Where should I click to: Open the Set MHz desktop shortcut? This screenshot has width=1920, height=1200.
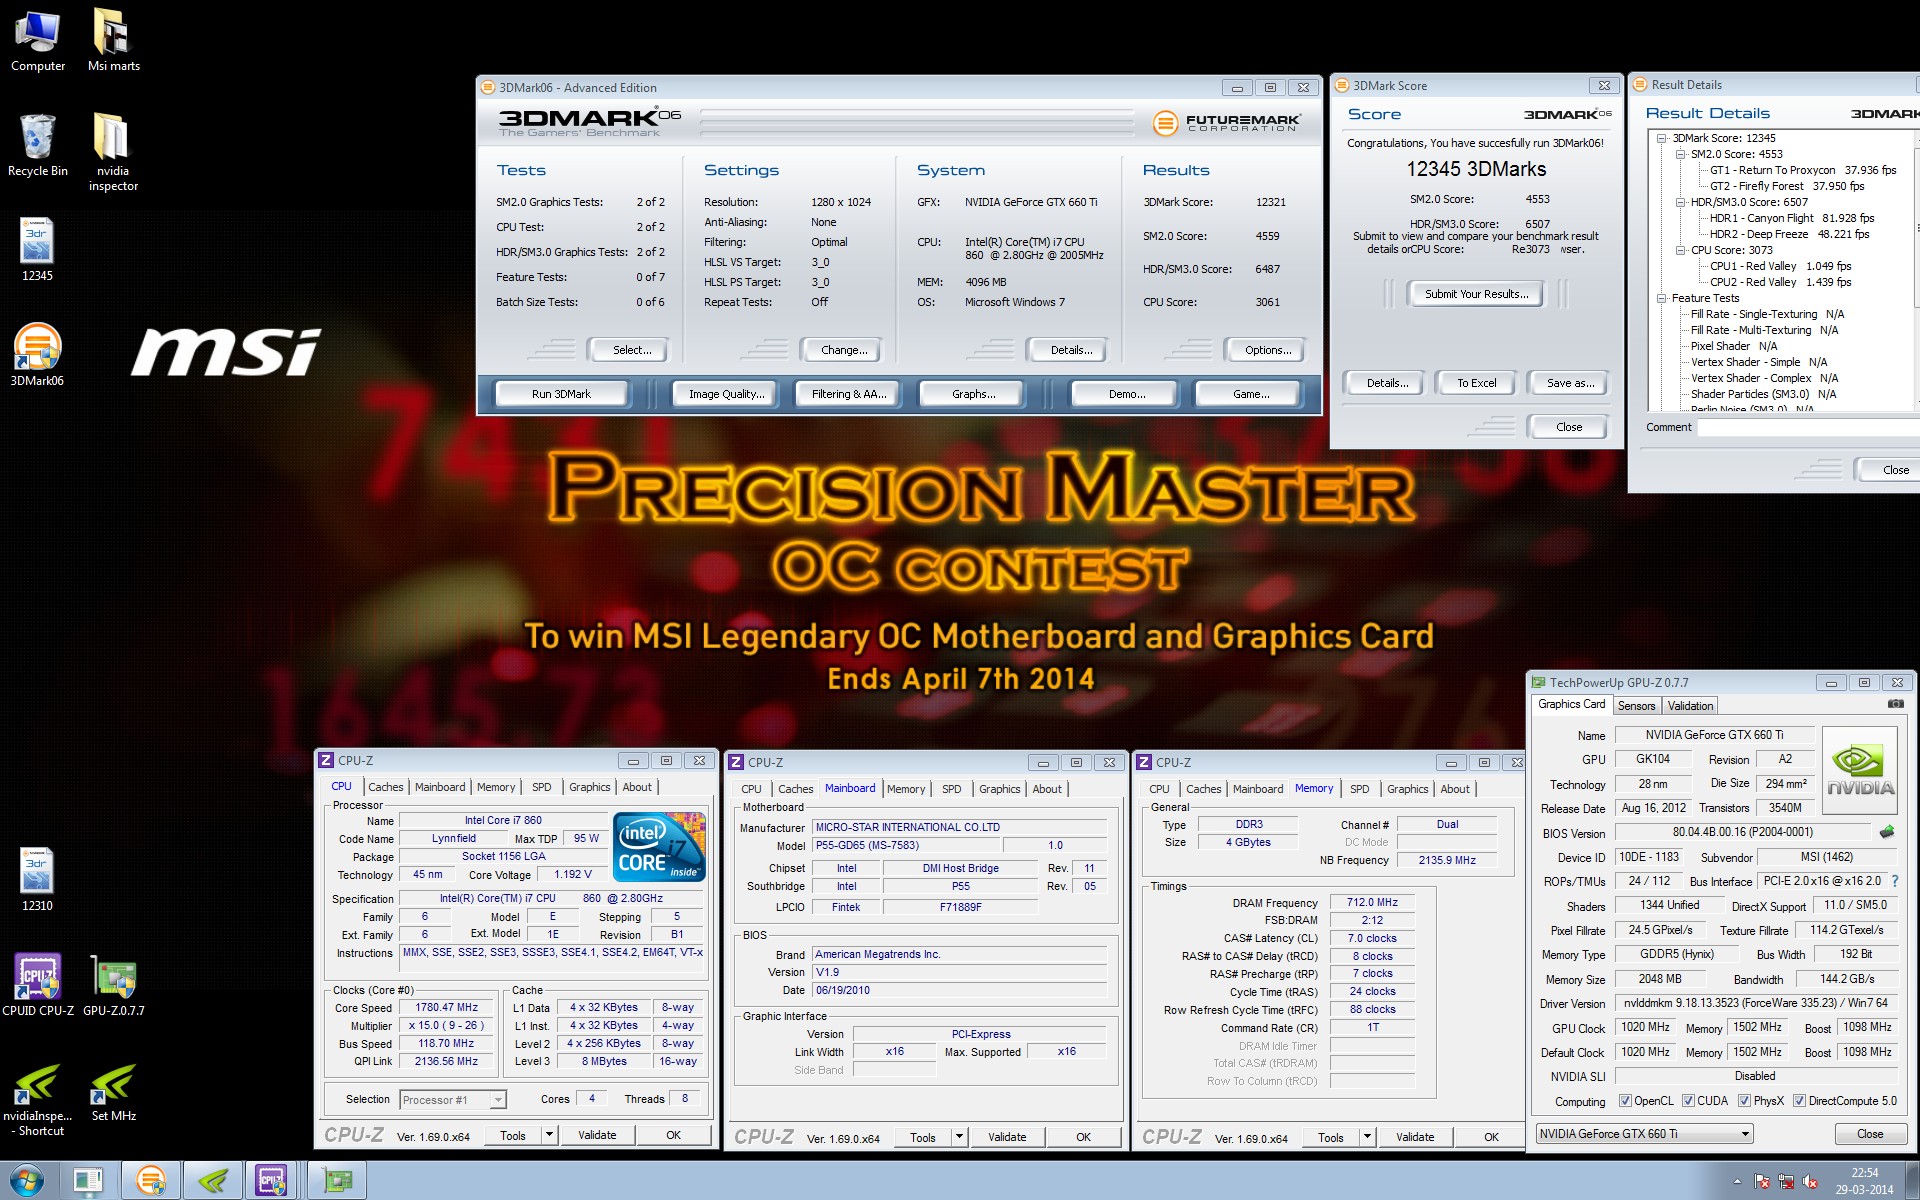coord(113,1092)
